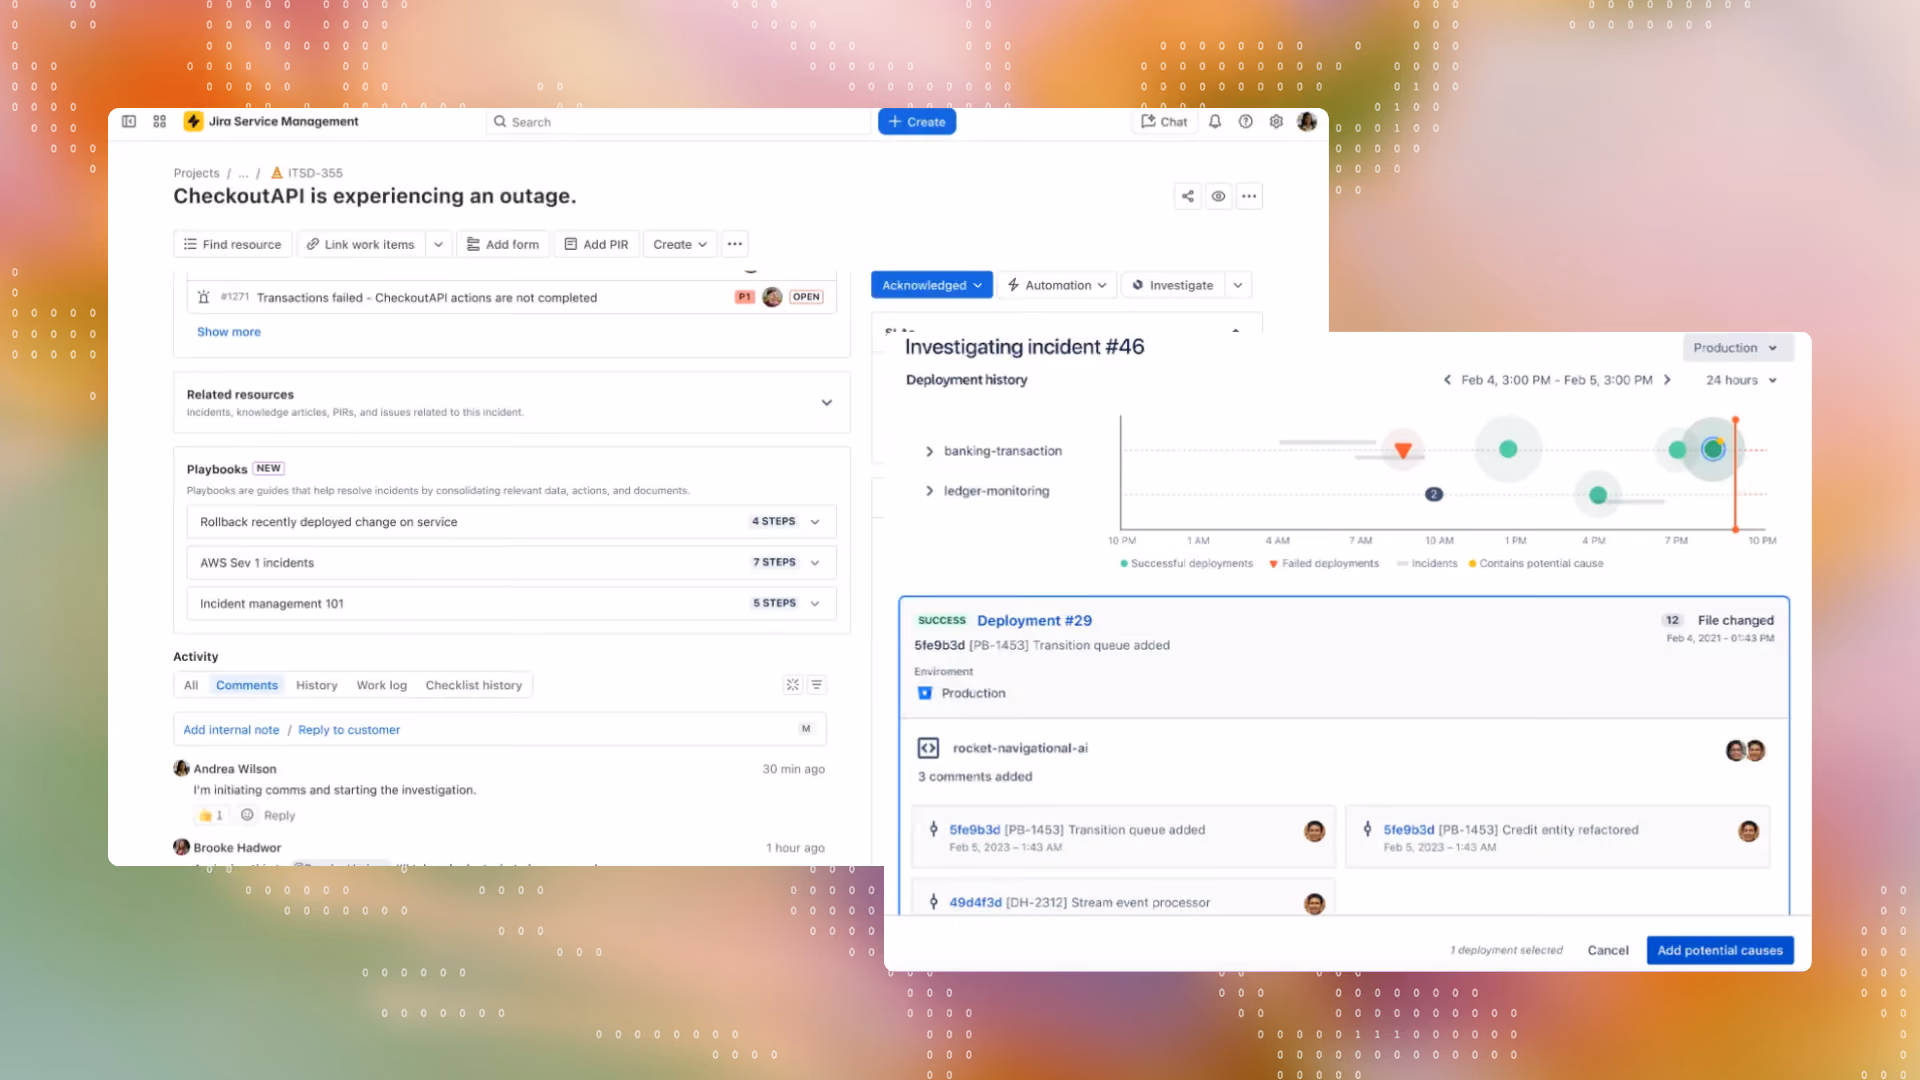Click the blue Create button
Viewport: 1920px width, 1080px height.
coord(917,121)
